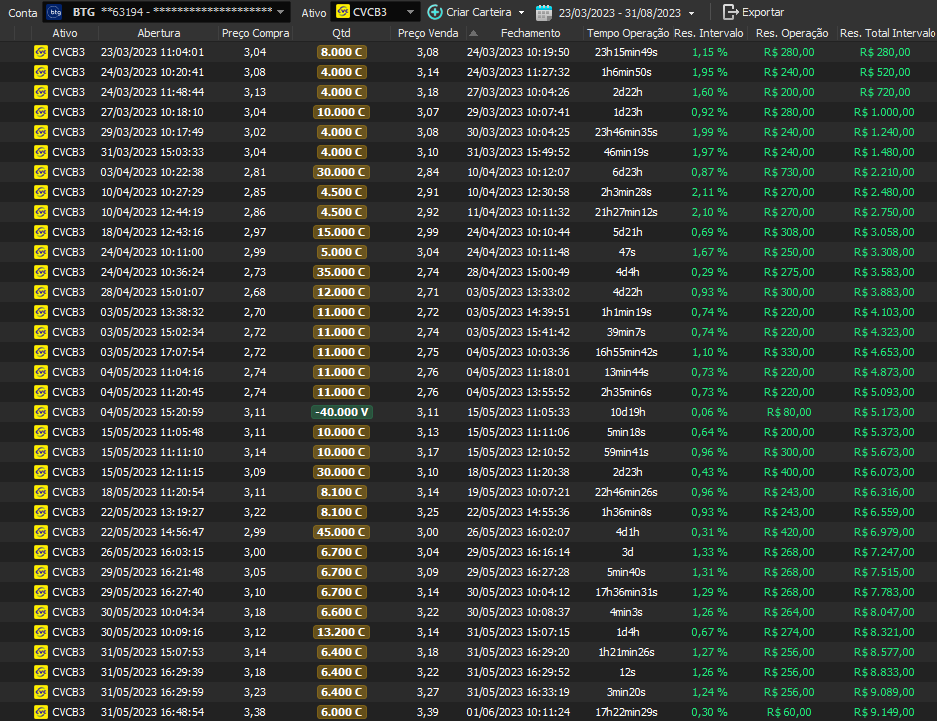
Task: Click the green -40.000 V quantity badge
Action: click(x=342, y=412)
